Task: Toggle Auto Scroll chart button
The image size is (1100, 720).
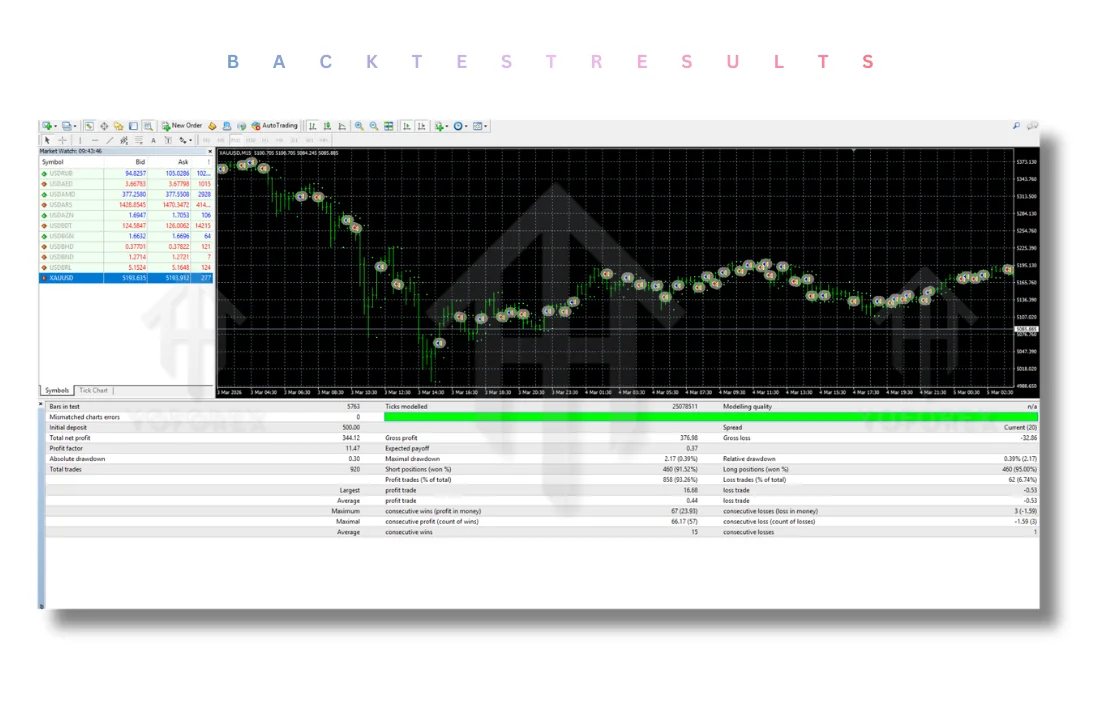Action: (x=407, y=126)
